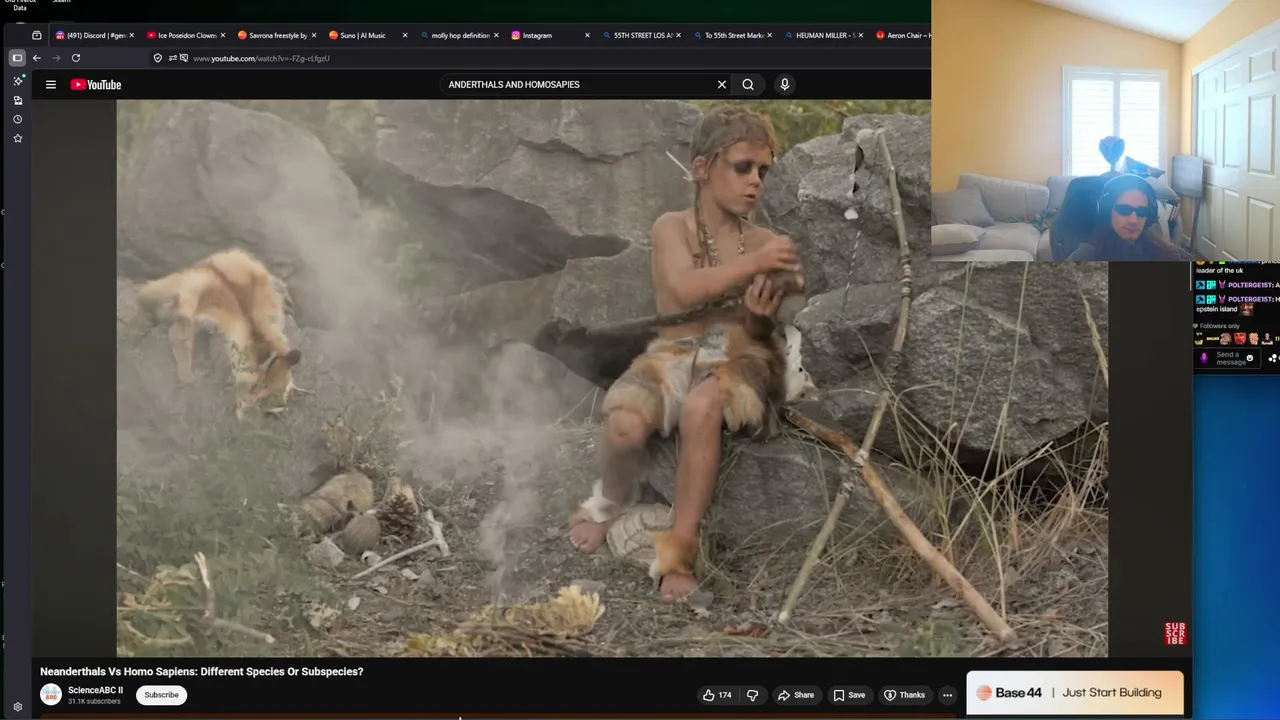Click the purple microphone icon in chat
1280x720 pixels.
tap(1203, 358)
